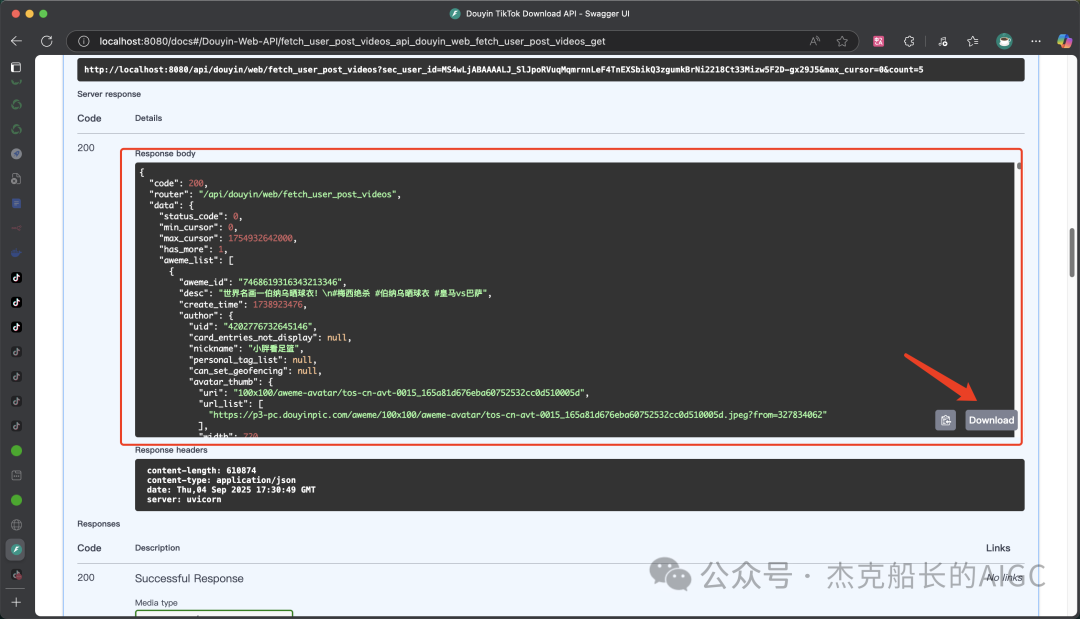Image resolution: width=1080 pixels, height=619 pixels.
Task: View site information icon in address bar
Action: pyautogui.click(x=83, y=41)
